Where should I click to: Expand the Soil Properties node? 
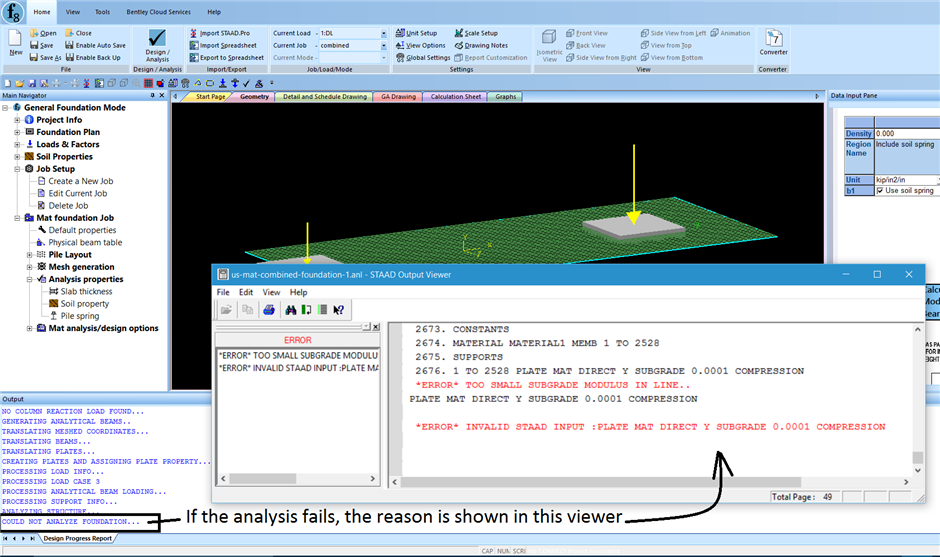pos(17,156)
